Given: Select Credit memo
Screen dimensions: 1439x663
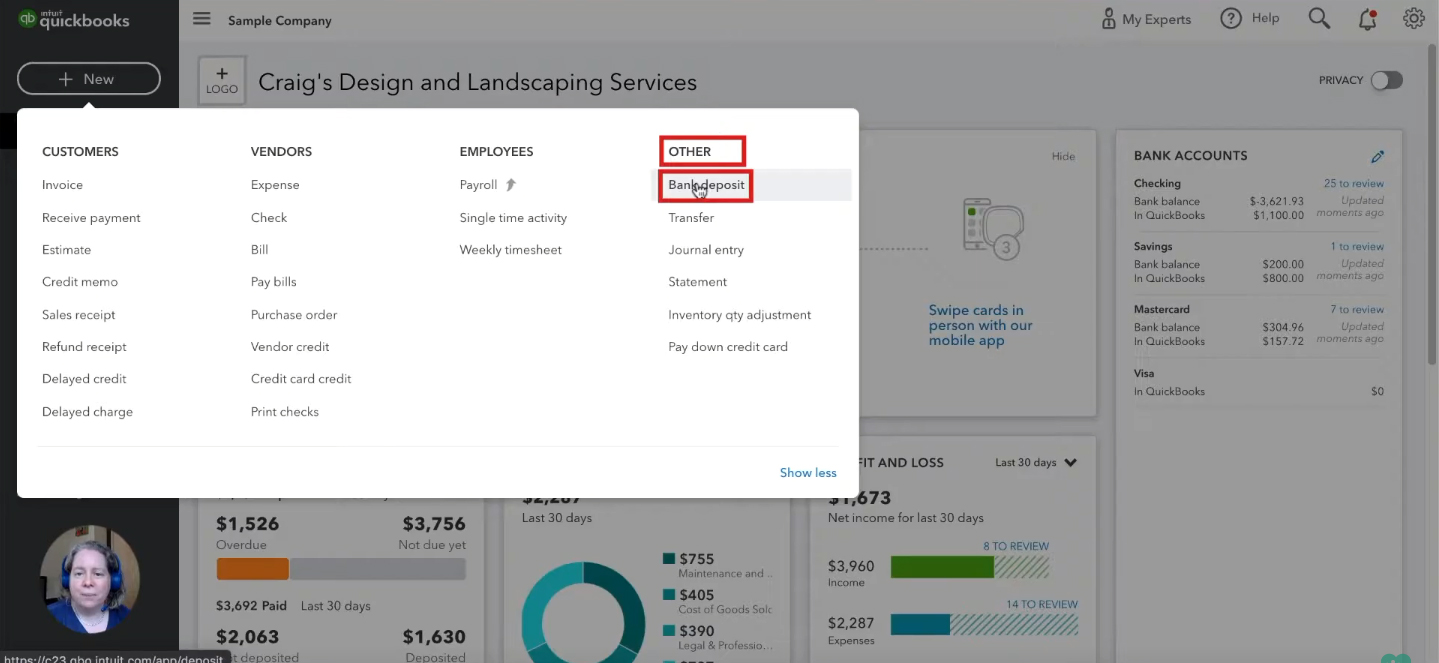Looking at the screenshot, I should point(80,282).
